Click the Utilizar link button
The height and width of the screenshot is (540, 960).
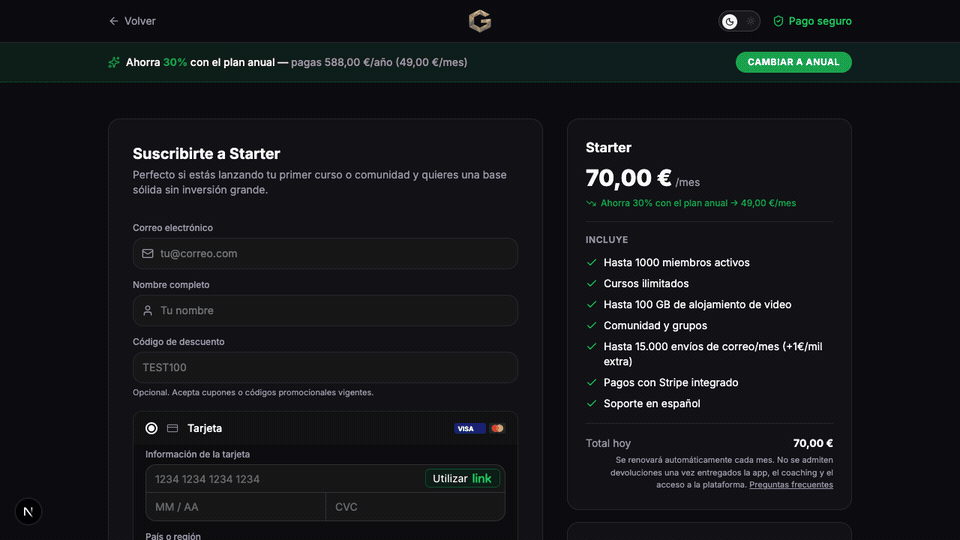(x=462, y=479)
